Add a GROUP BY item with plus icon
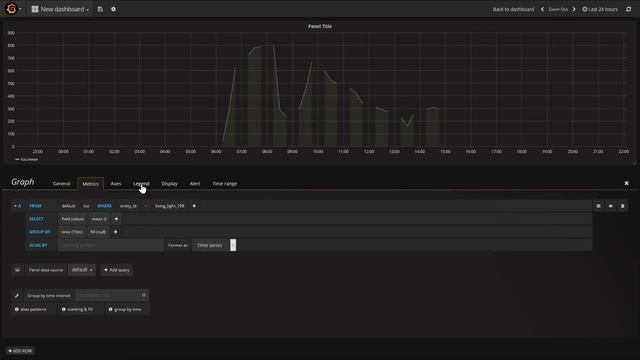 tap(116, 232)
